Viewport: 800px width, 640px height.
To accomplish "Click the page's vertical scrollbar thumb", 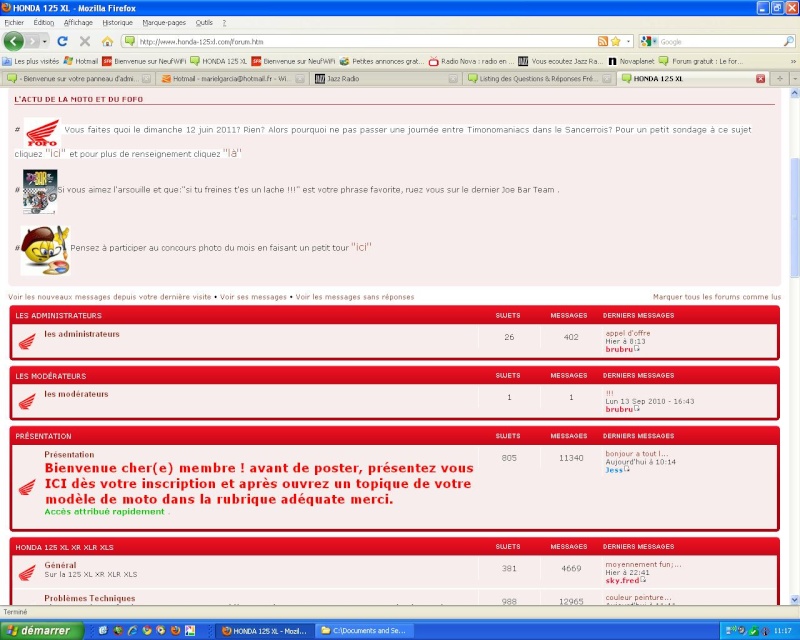I will click(x=794, y=218).
